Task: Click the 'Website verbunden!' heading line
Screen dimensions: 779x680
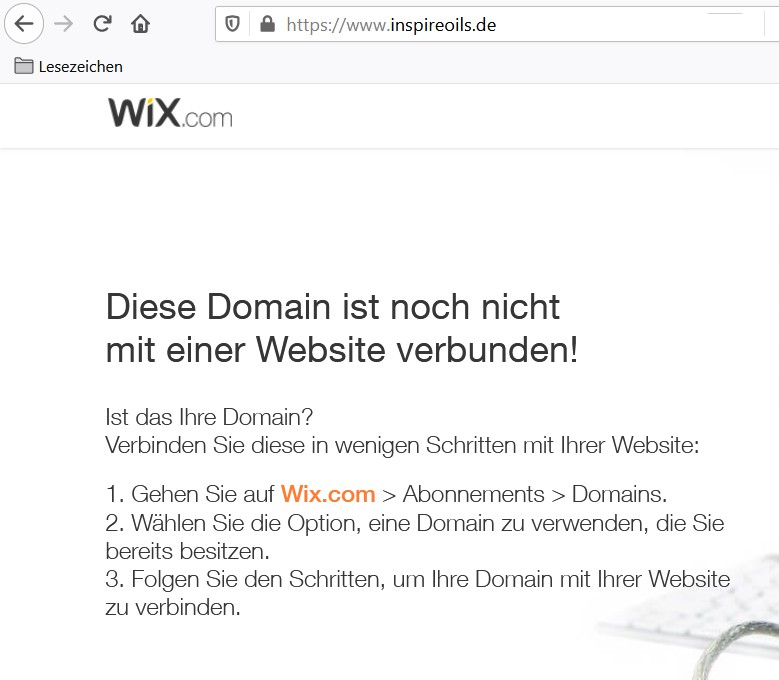Action: pos(417,351)
